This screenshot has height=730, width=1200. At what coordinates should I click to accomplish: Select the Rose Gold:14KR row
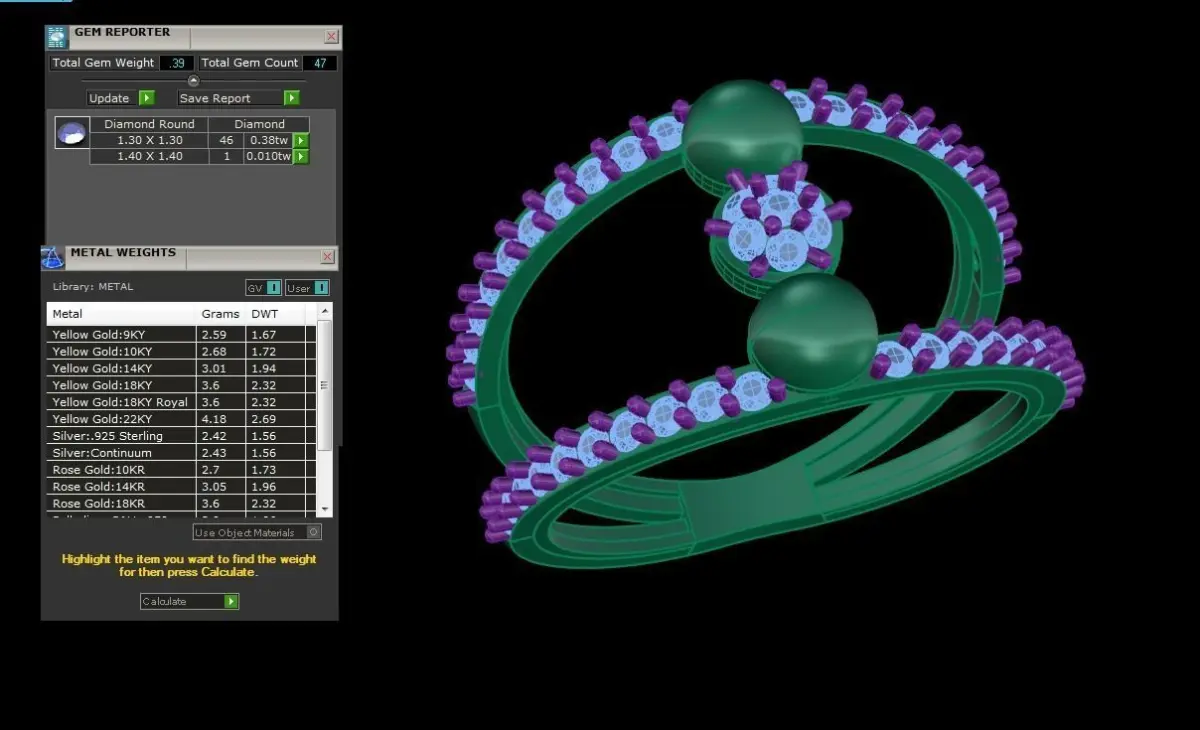click(x=181, y=487)
